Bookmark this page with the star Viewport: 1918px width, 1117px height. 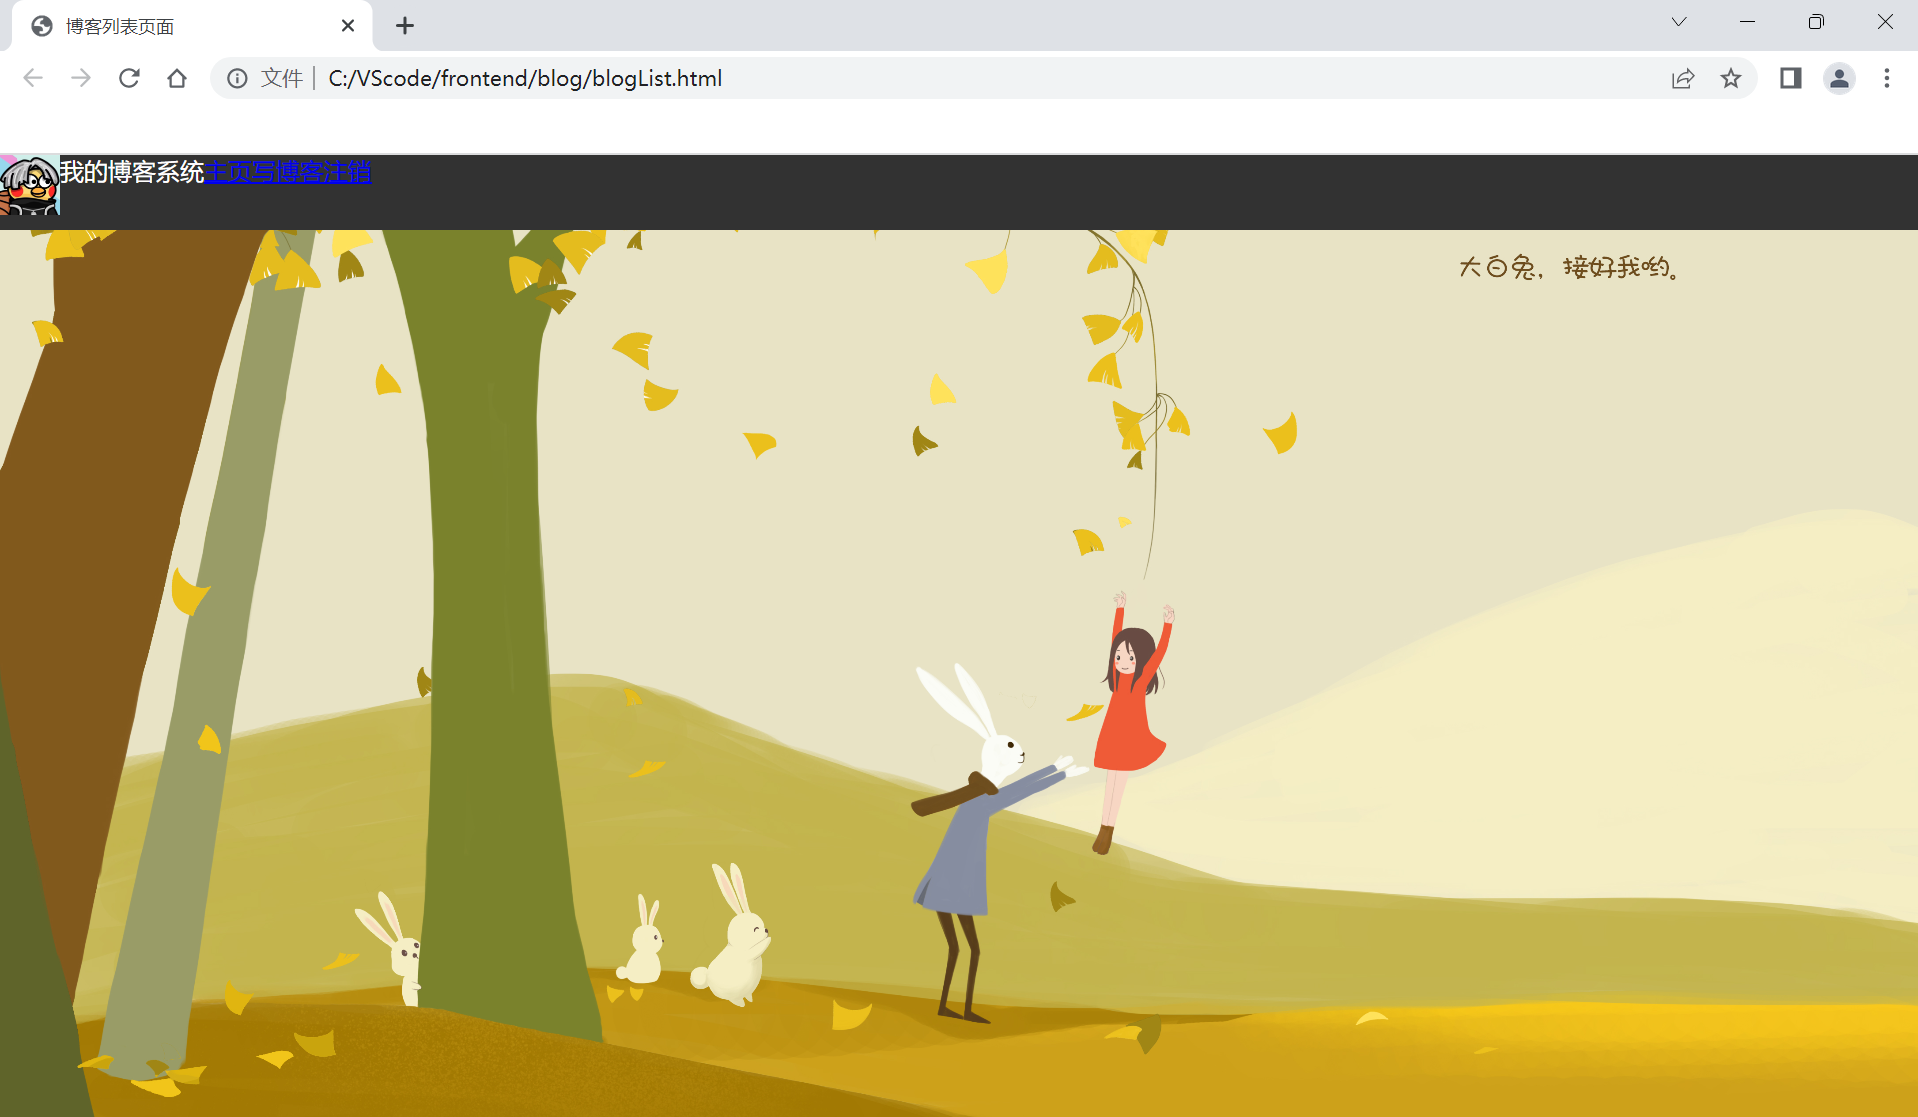click(1731, 78)
